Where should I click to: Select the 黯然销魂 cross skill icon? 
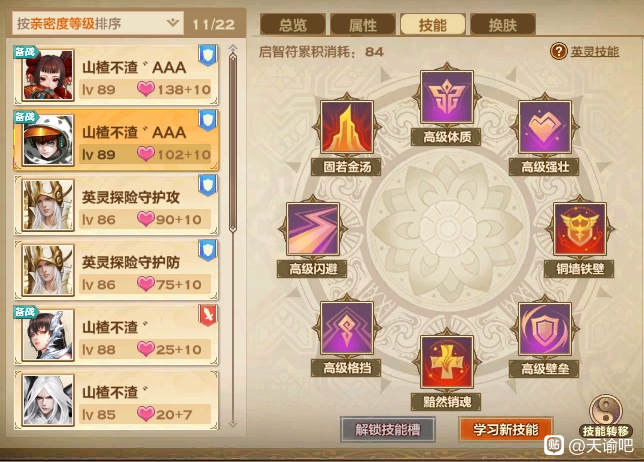(447, 362)
